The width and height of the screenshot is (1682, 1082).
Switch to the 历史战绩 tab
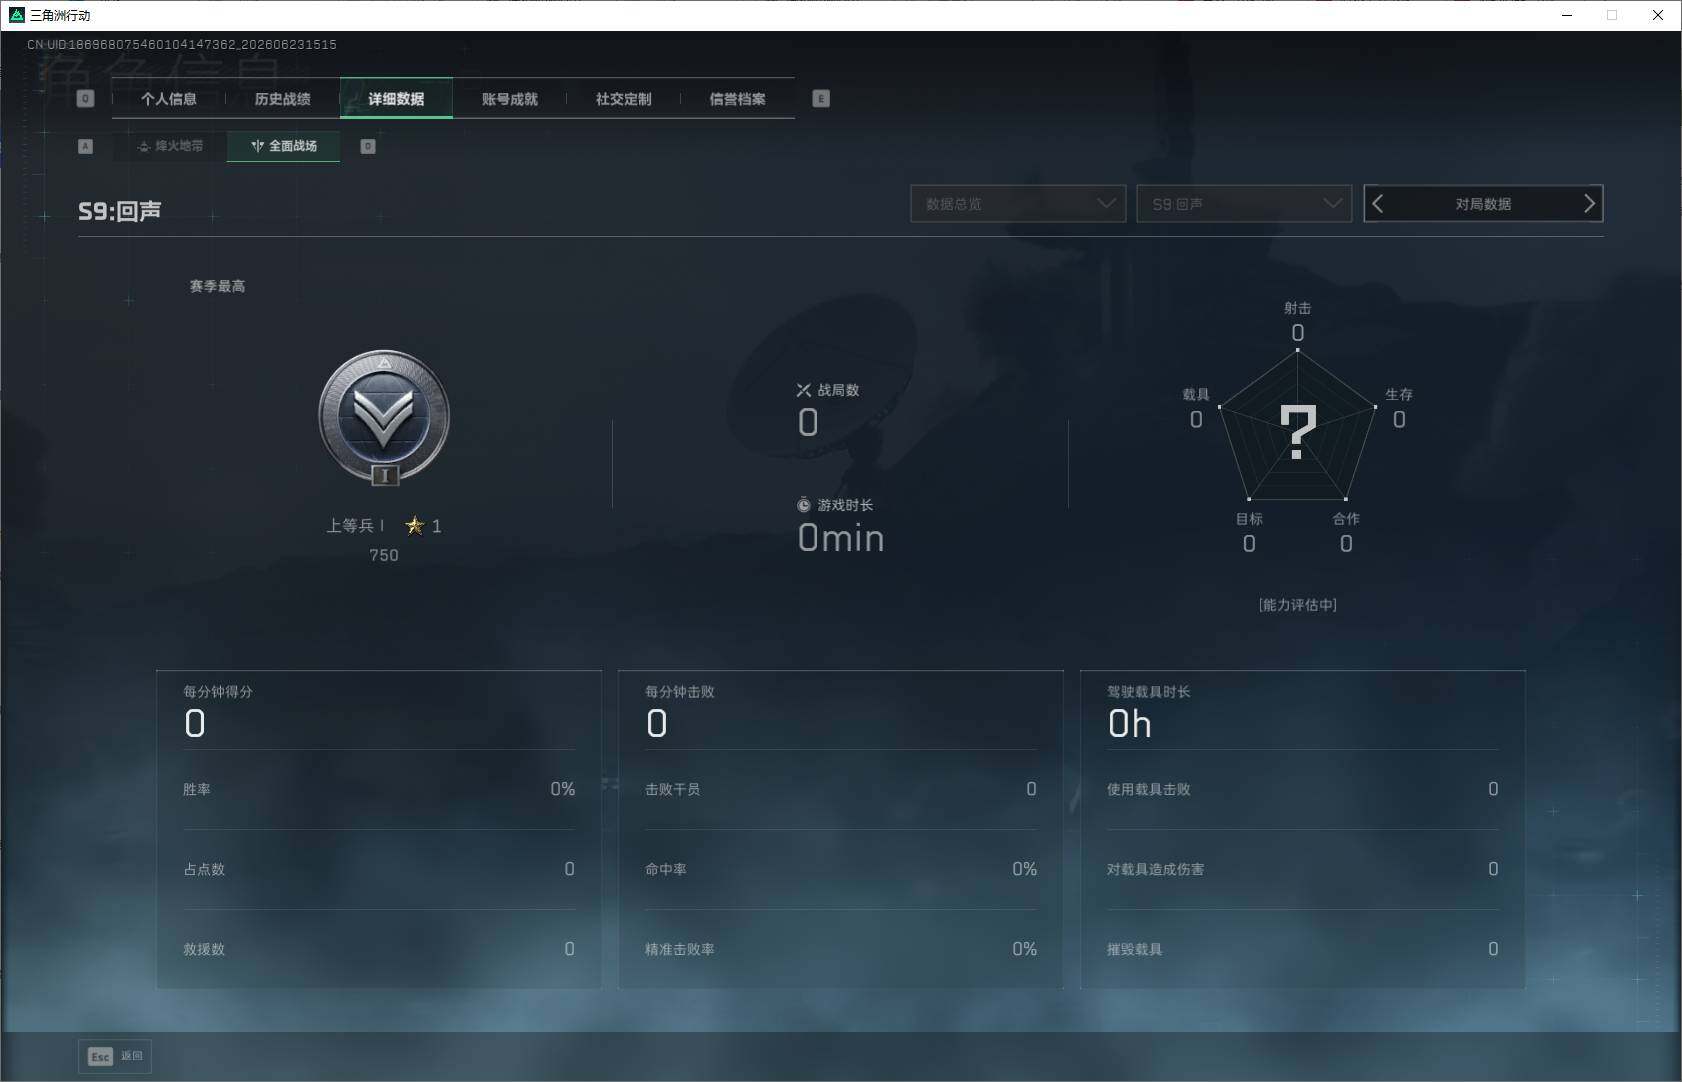coord(282,99)
